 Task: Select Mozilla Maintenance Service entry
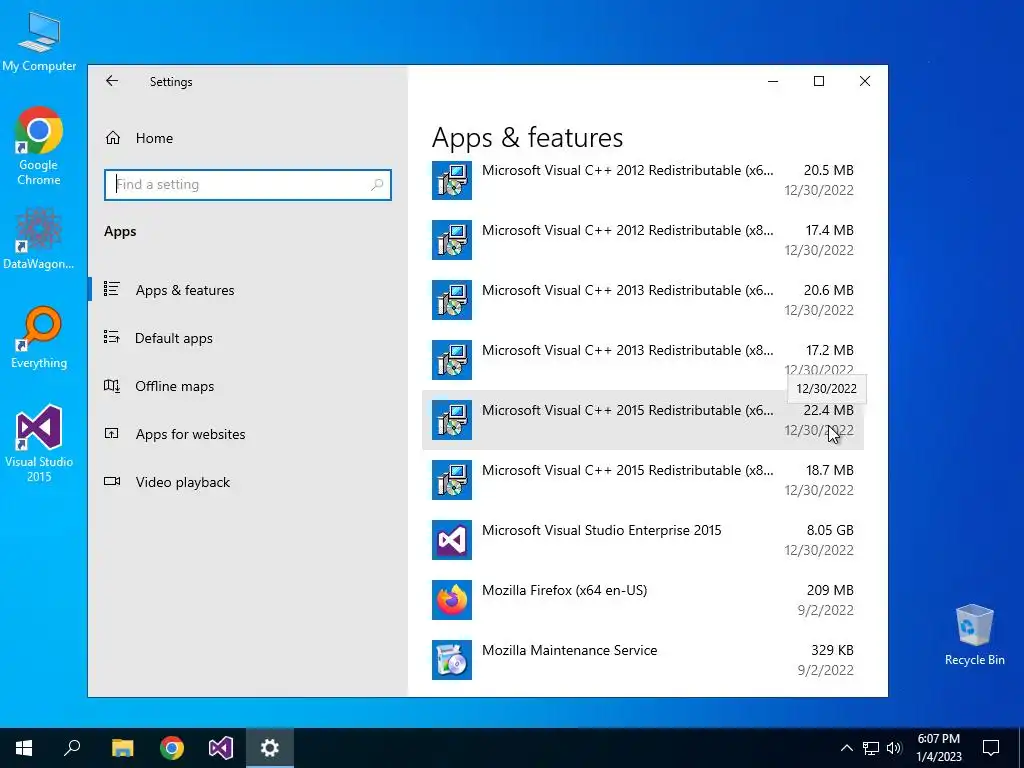point(643,660)
